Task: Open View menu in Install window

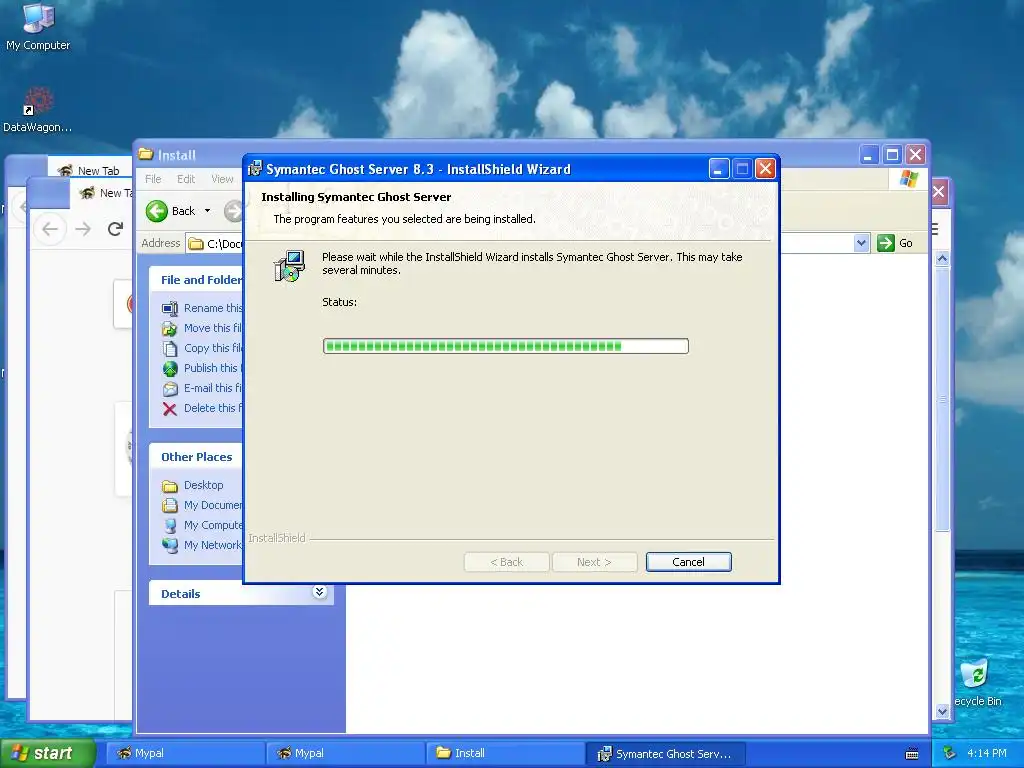Action: 222,179
